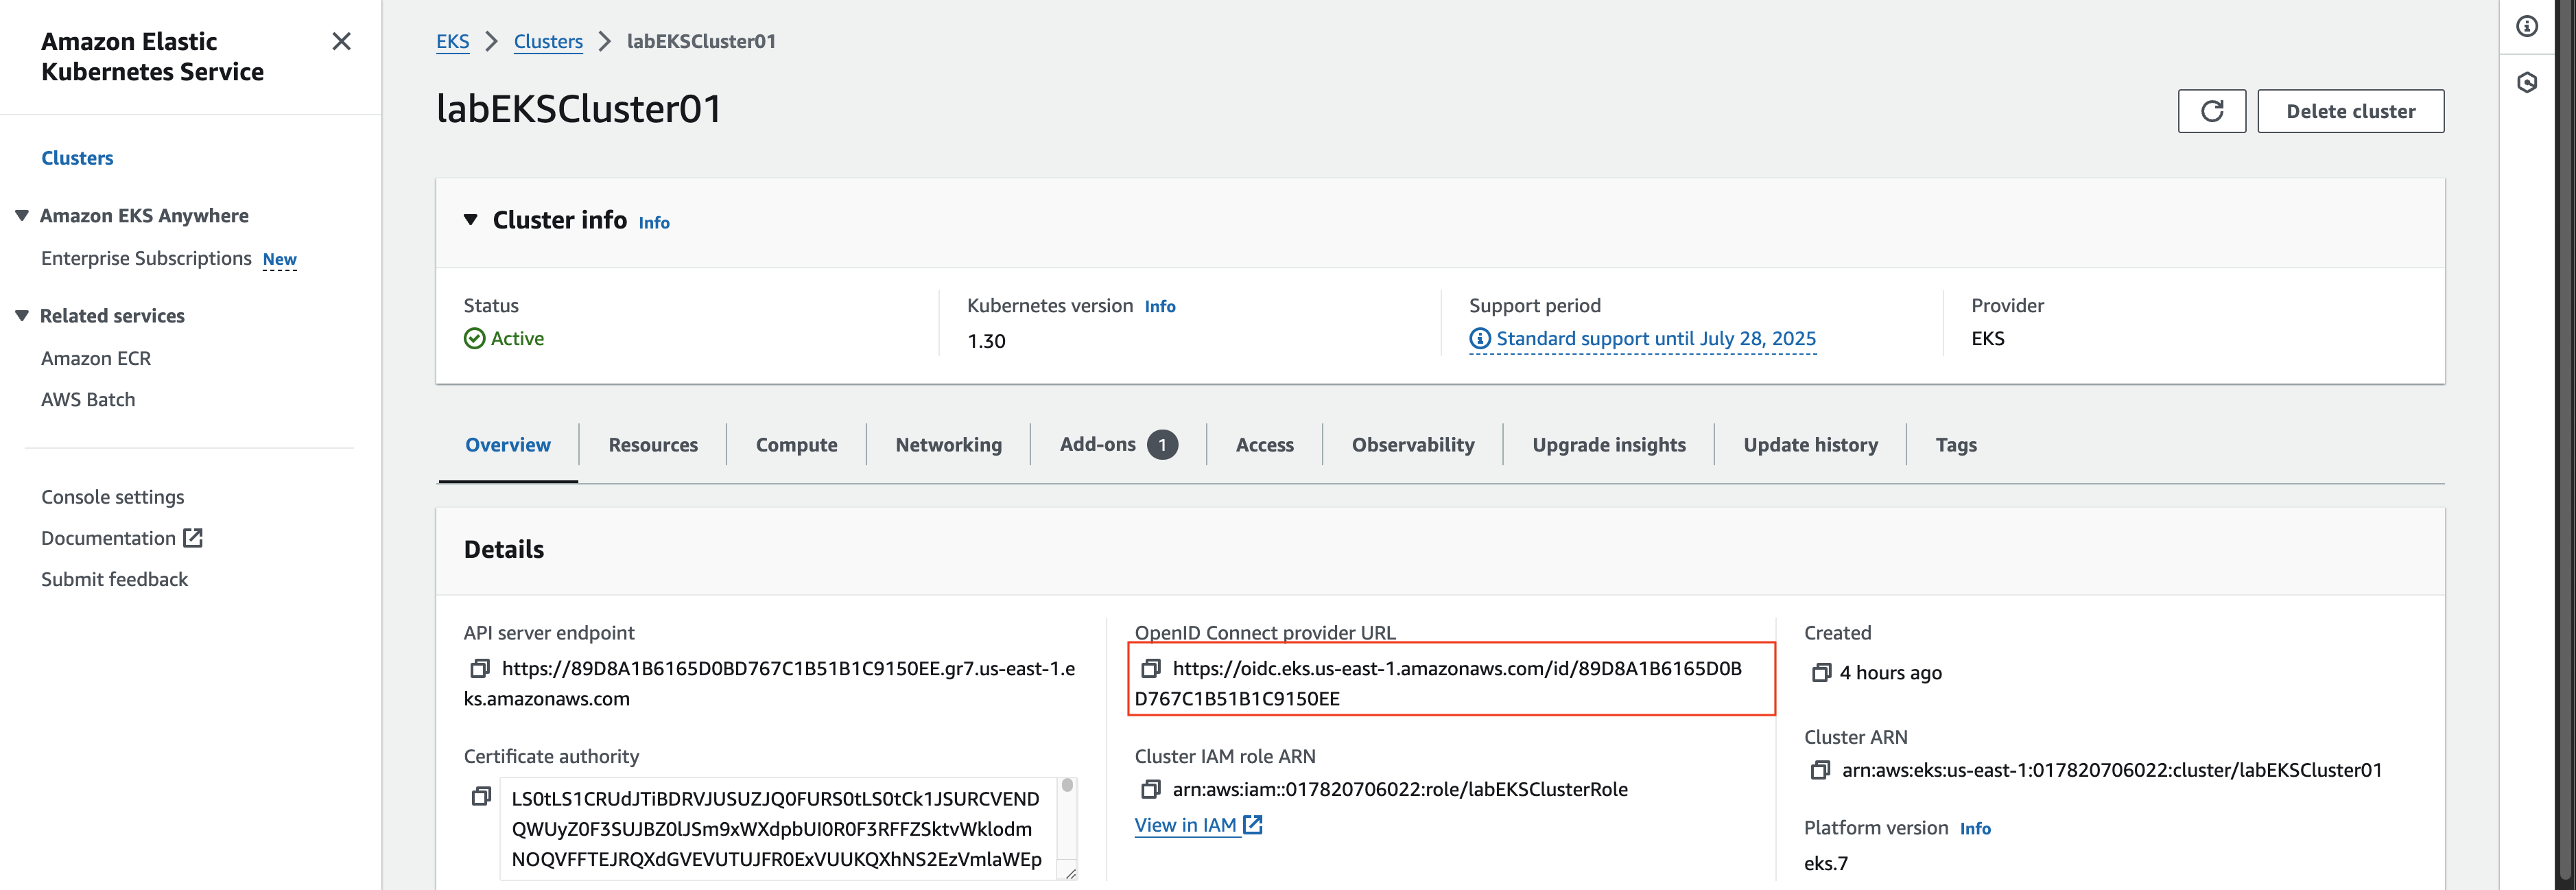Collapse the Cluster info section
2576x890 pixels.
pyautogui.click(x=470, y=220)
